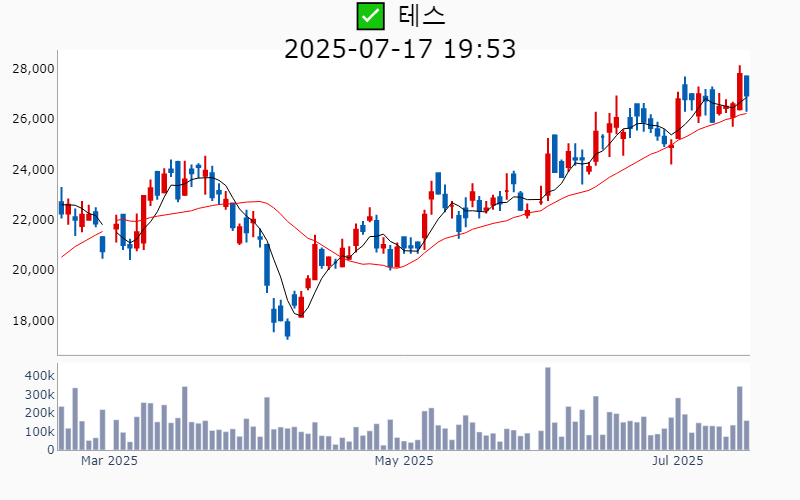Click the May 2025 date axis label
The image size is (800, 500).
(404, 461)
